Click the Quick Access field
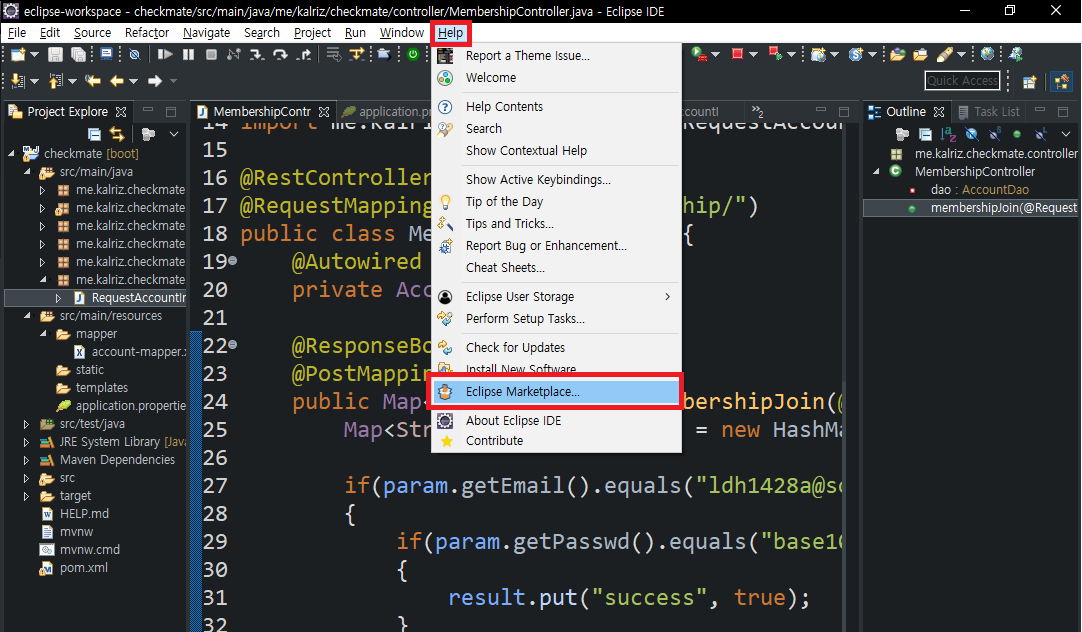Image resolution: width=1082 pixels, height=632 pixels. [962, 81]
